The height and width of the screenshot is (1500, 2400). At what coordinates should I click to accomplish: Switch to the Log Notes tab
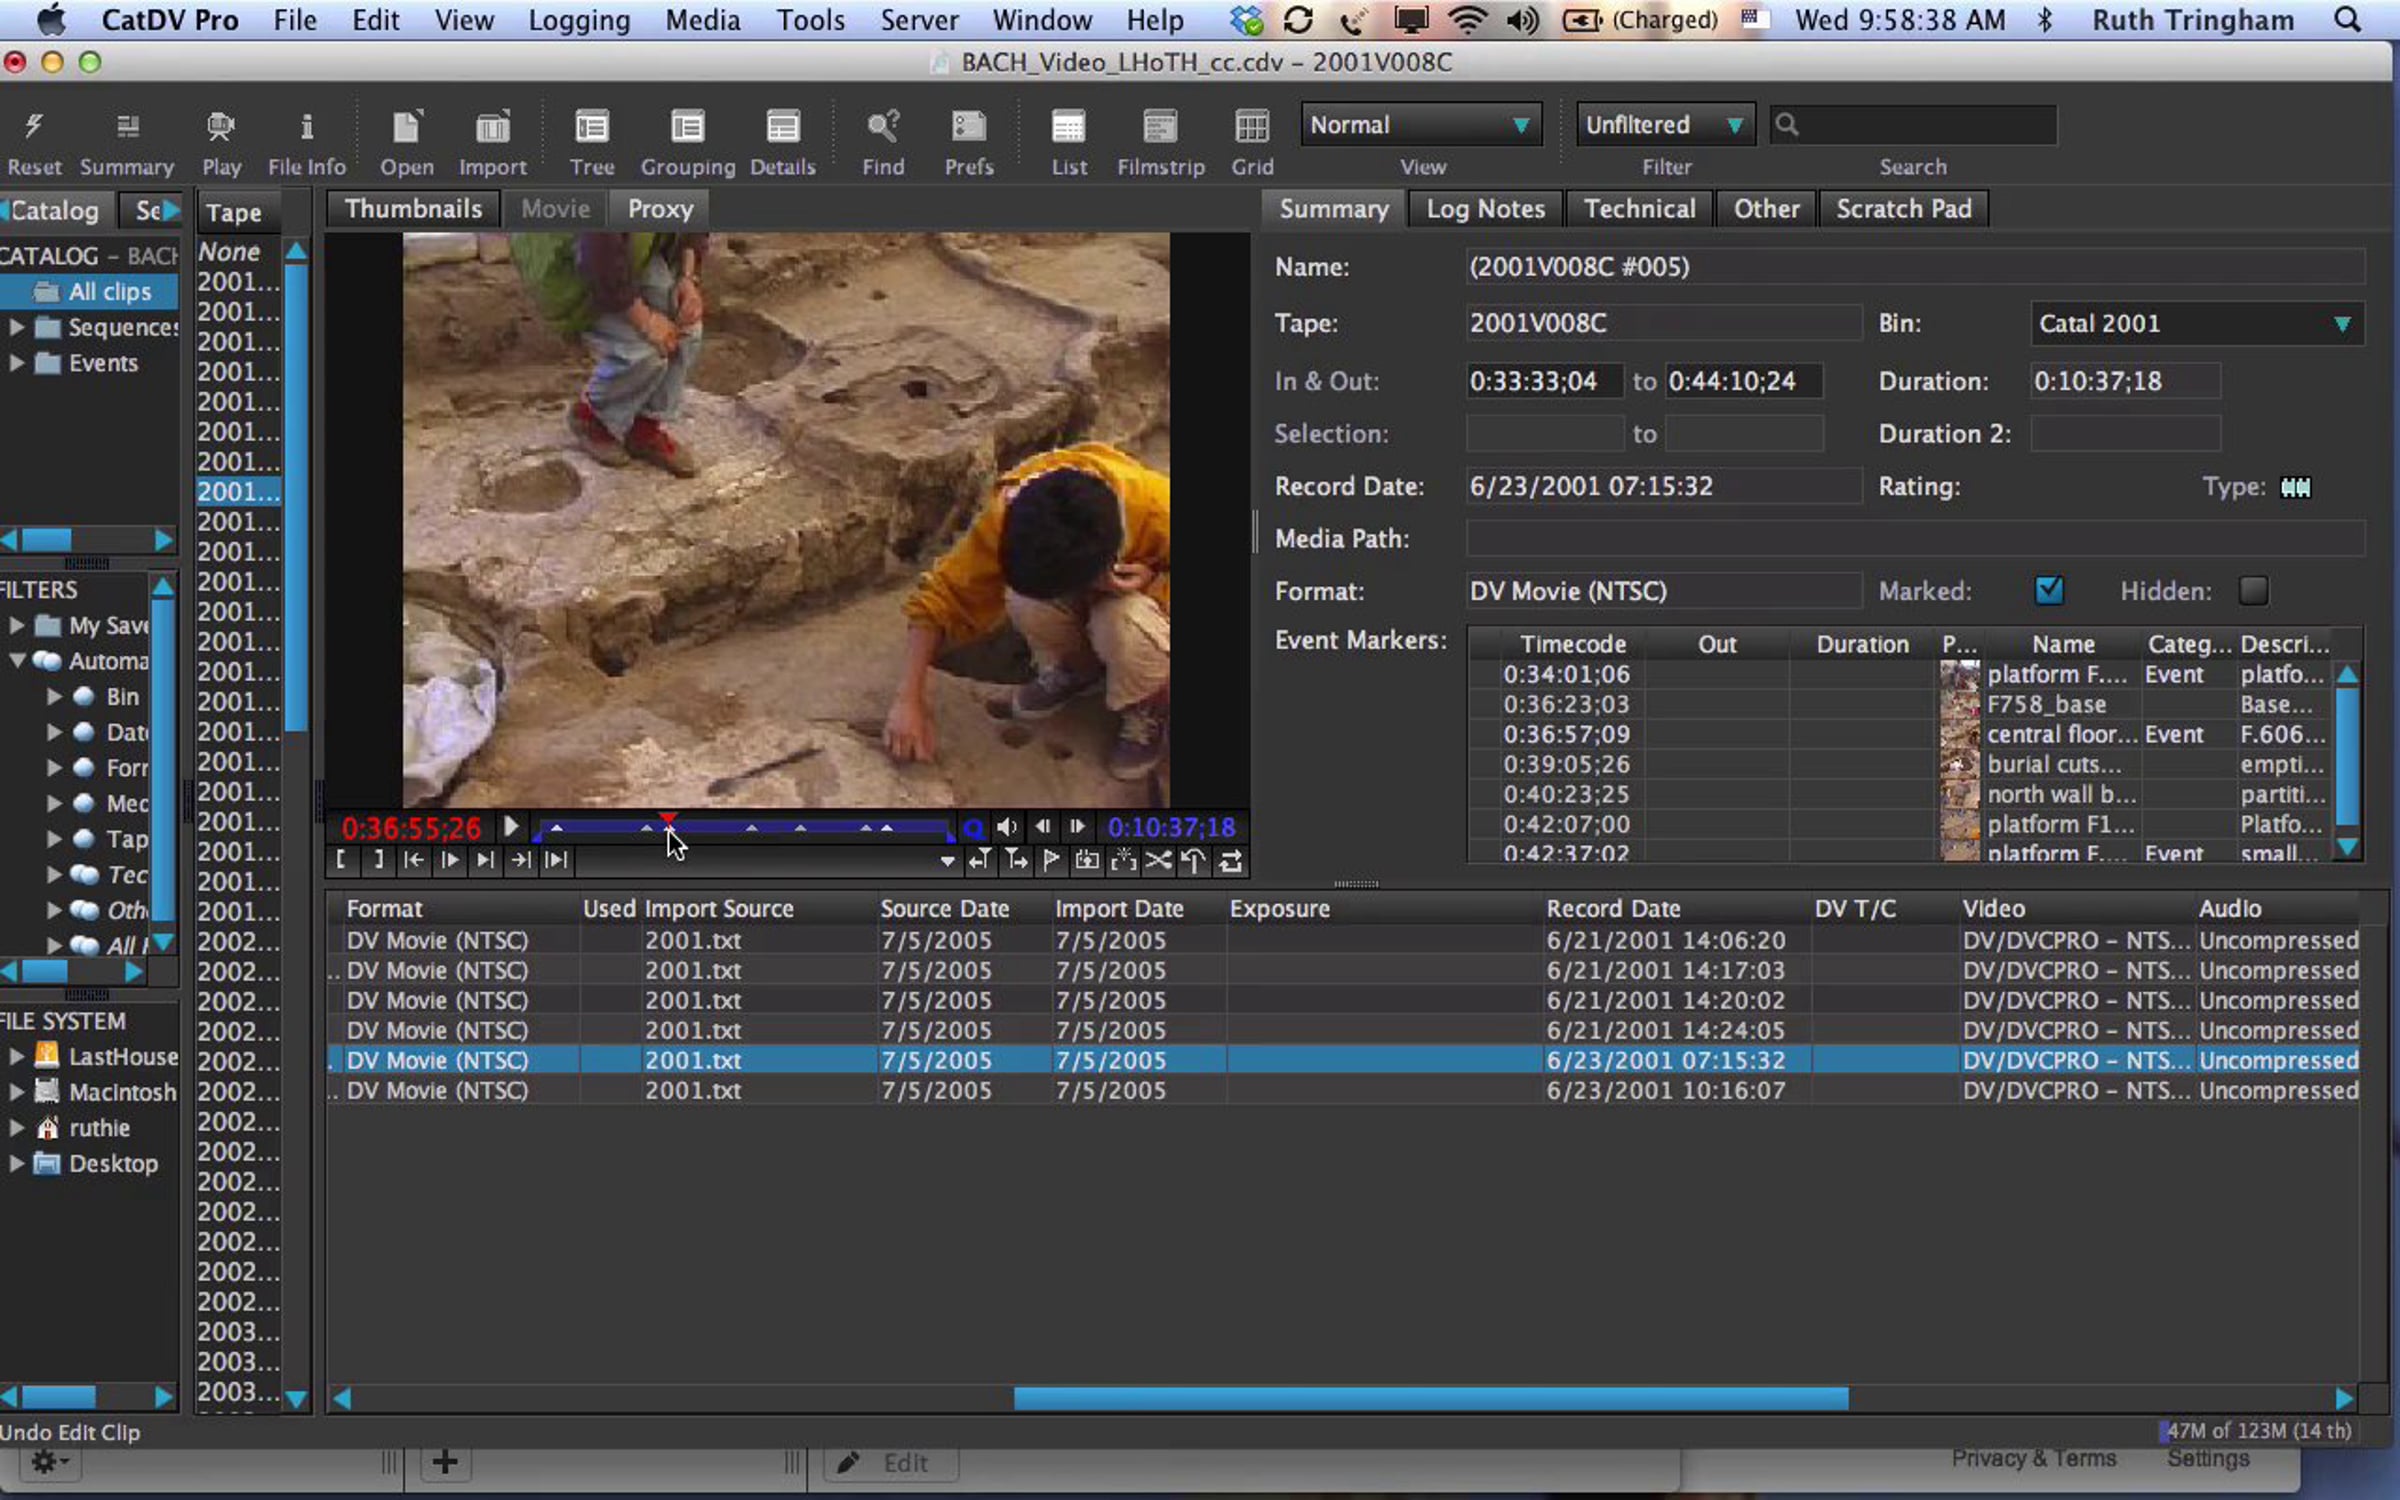point(1485,209)
